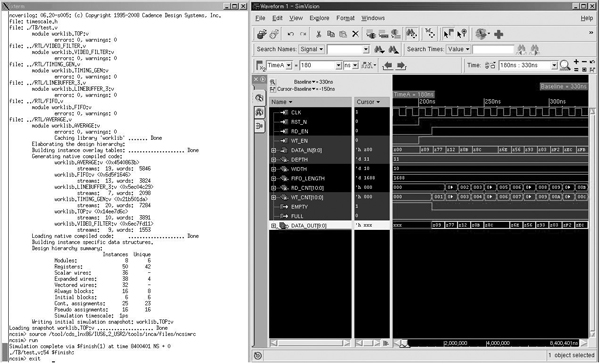Viewport: 600px width, 364px height.
Task: Click the greyed link icon next to it
Action: tap(274, 34)
